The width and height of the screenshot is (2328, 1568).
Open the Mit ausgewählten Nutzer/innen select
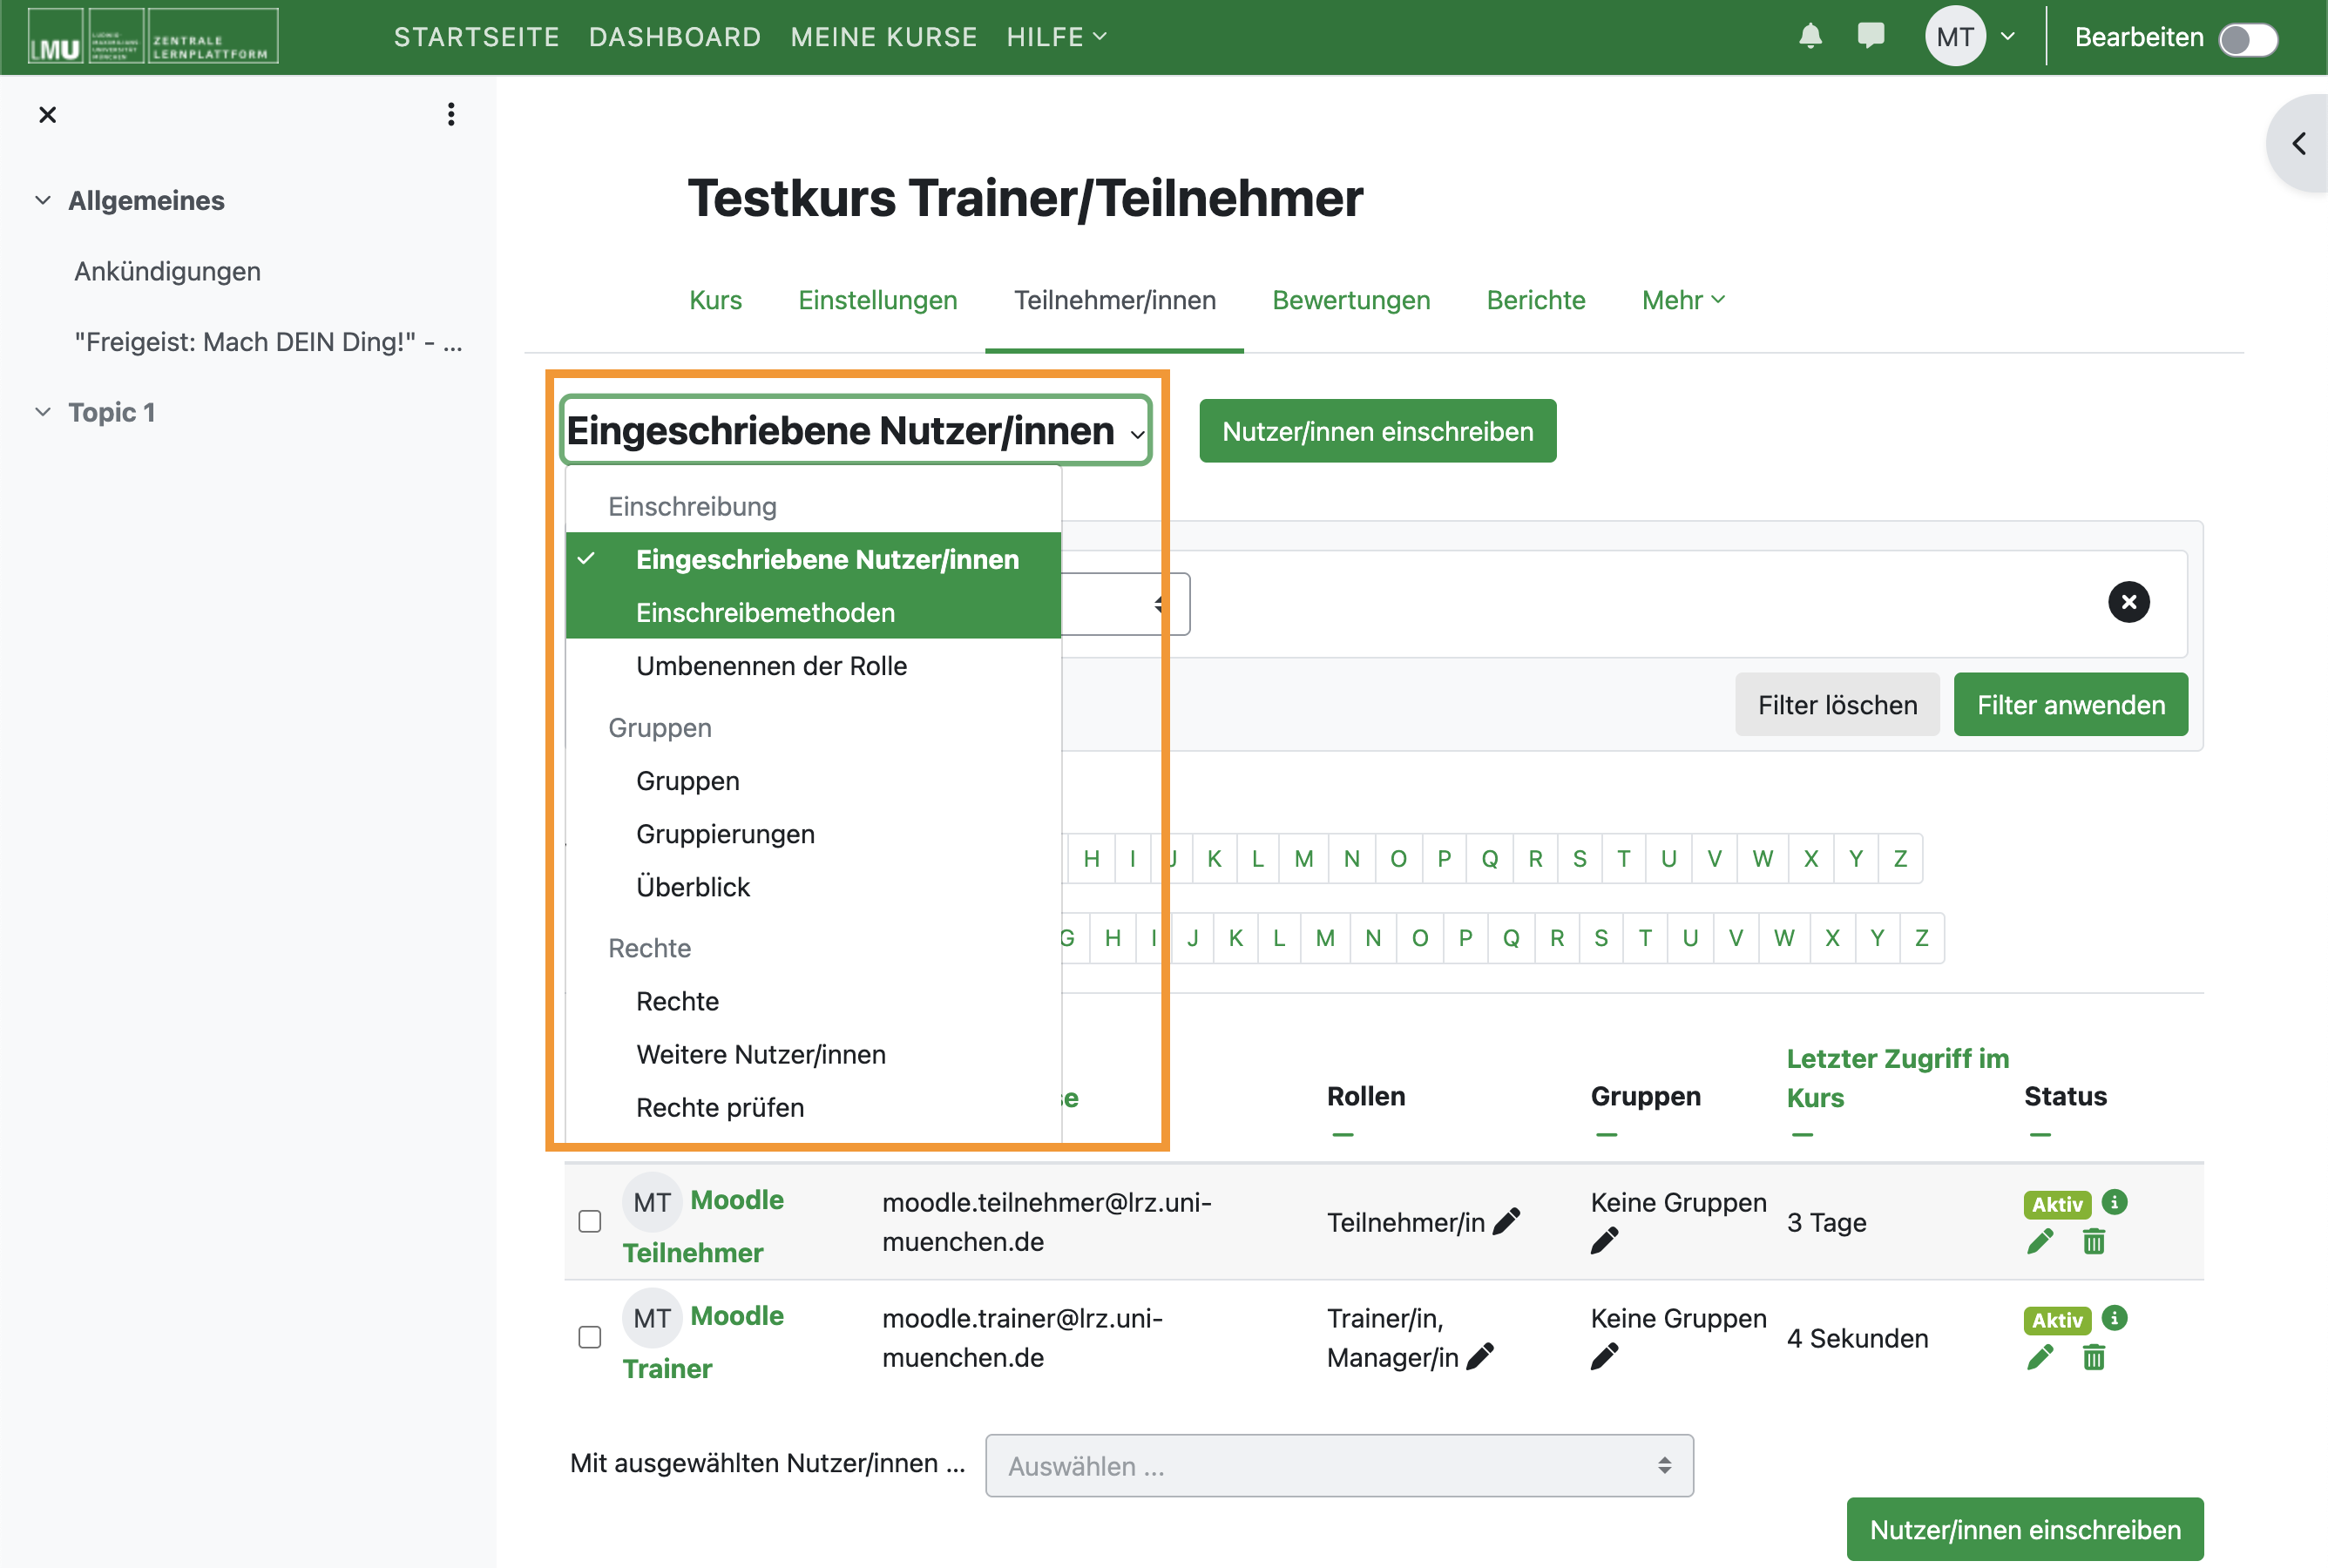click(1339, 1465)
